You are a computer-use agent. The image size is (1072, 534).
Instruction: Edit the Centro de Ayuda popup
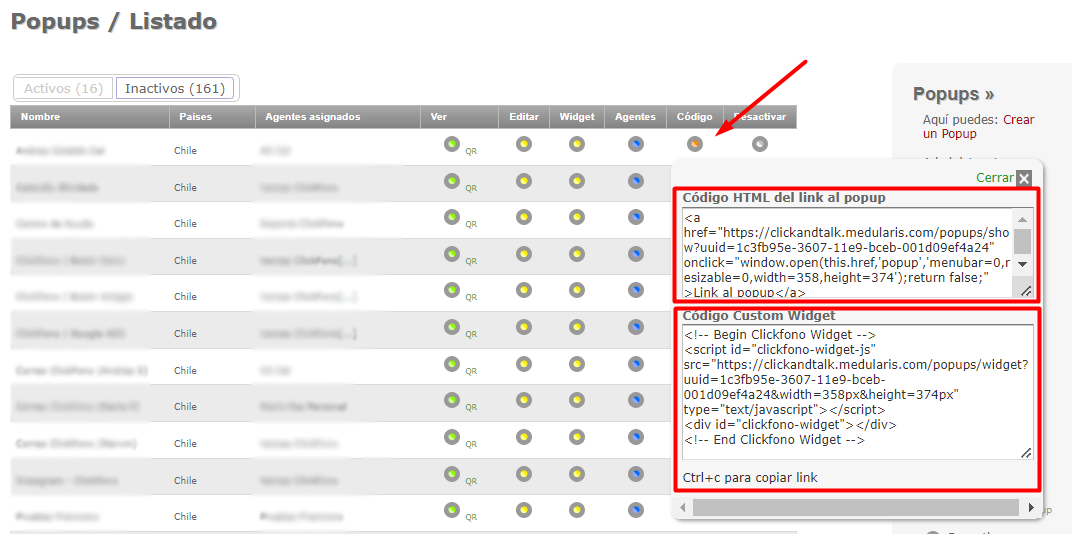524,217
